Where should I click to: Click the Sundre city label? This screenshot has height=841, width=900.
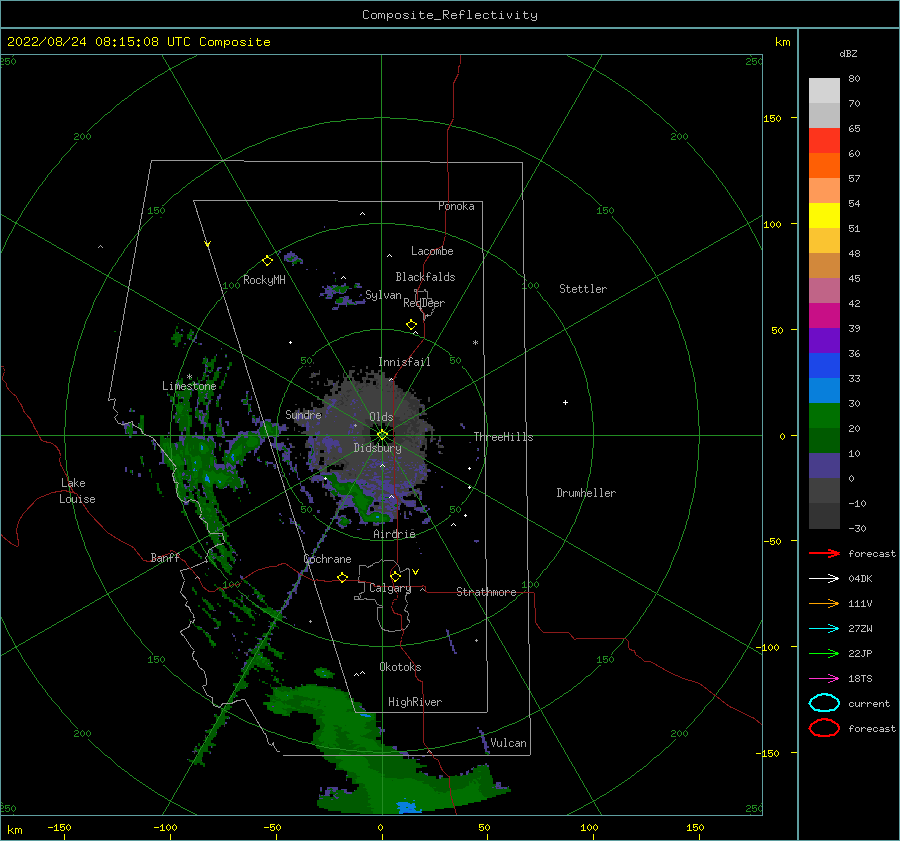[x=303, y=414]
